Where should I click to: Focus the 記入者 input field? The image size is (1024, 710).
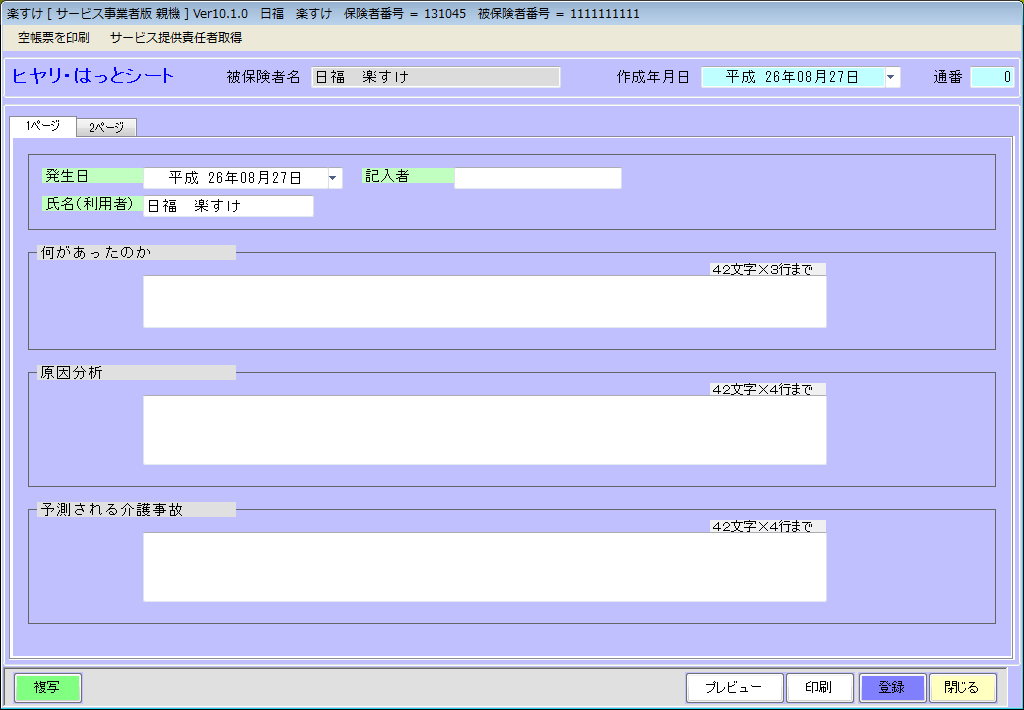pos(537,178)
